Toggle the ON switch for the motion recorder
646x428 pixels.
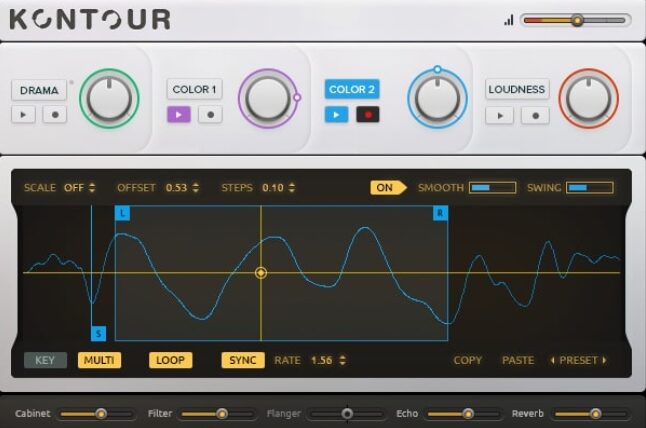388,187
